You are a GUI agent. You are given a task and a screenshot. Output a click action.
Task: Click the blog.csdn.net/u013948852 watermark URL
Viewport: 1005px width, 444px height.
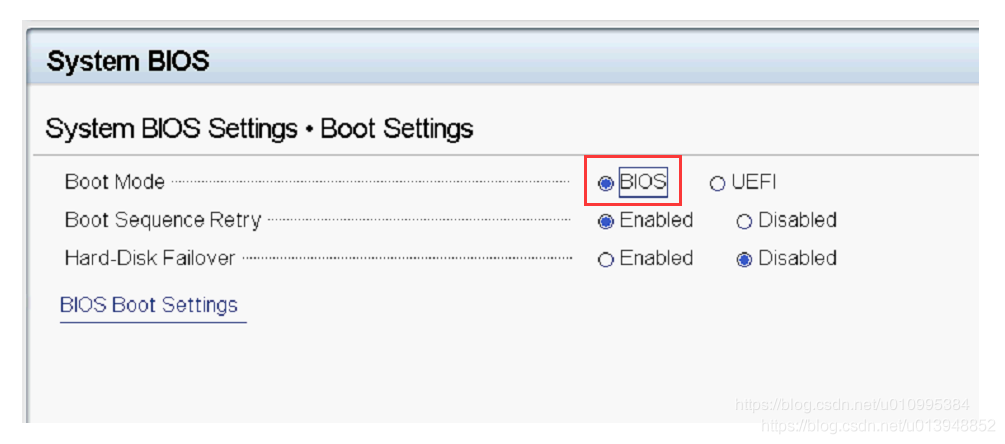[x=878, y=425]
